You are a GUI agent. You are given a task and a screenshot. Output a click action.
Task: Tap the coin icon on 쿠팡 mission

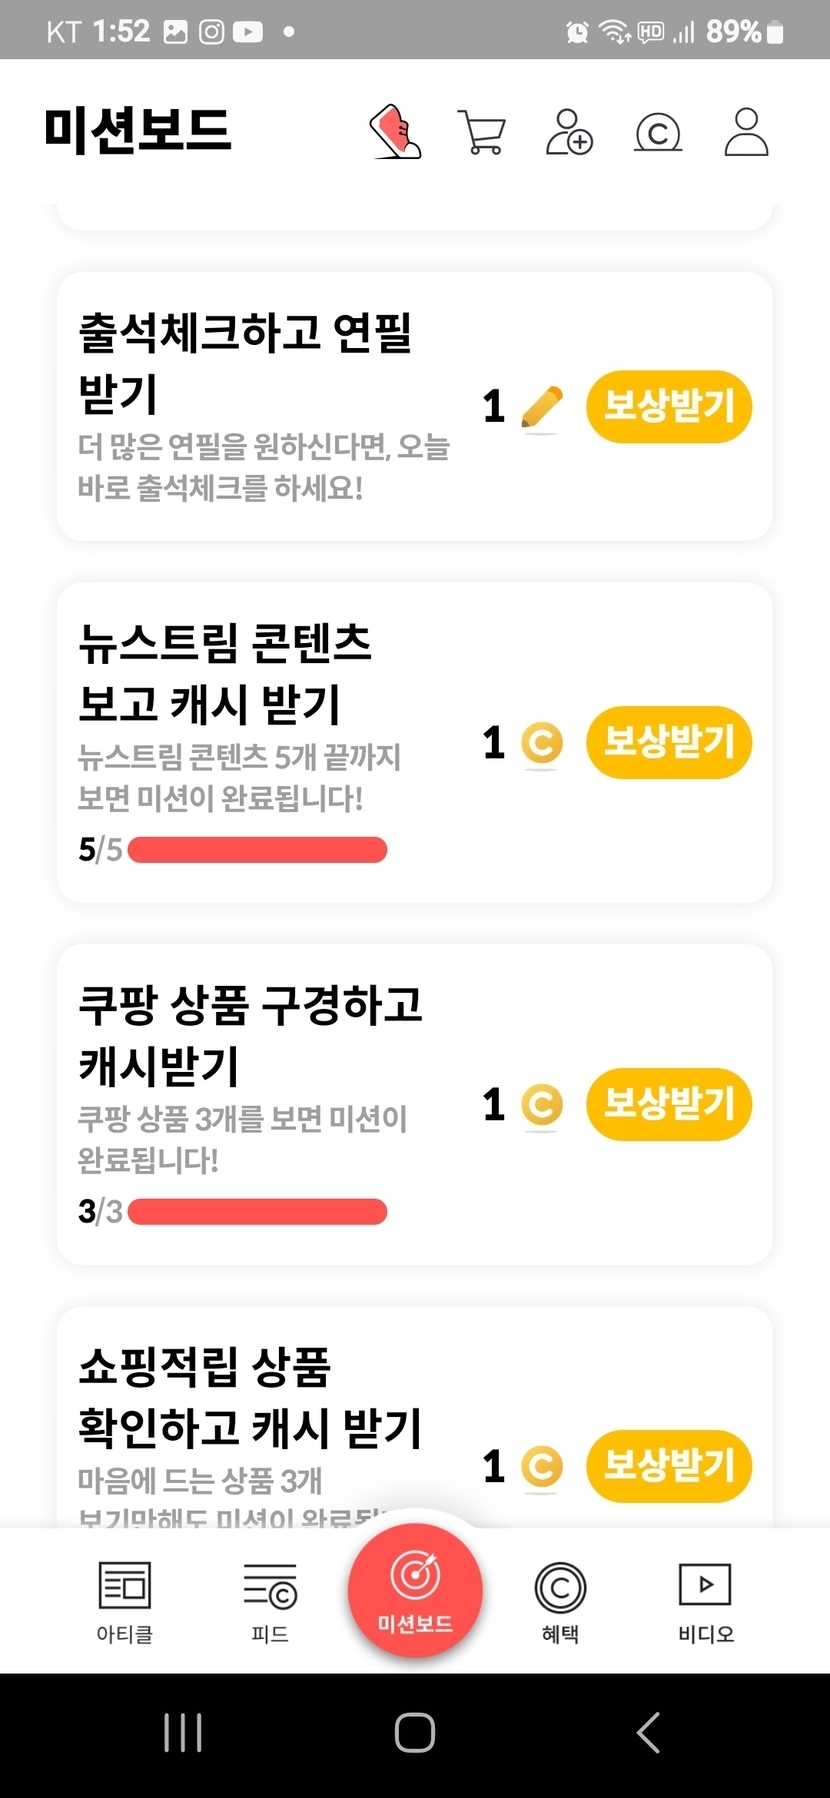coord(542,1105)
